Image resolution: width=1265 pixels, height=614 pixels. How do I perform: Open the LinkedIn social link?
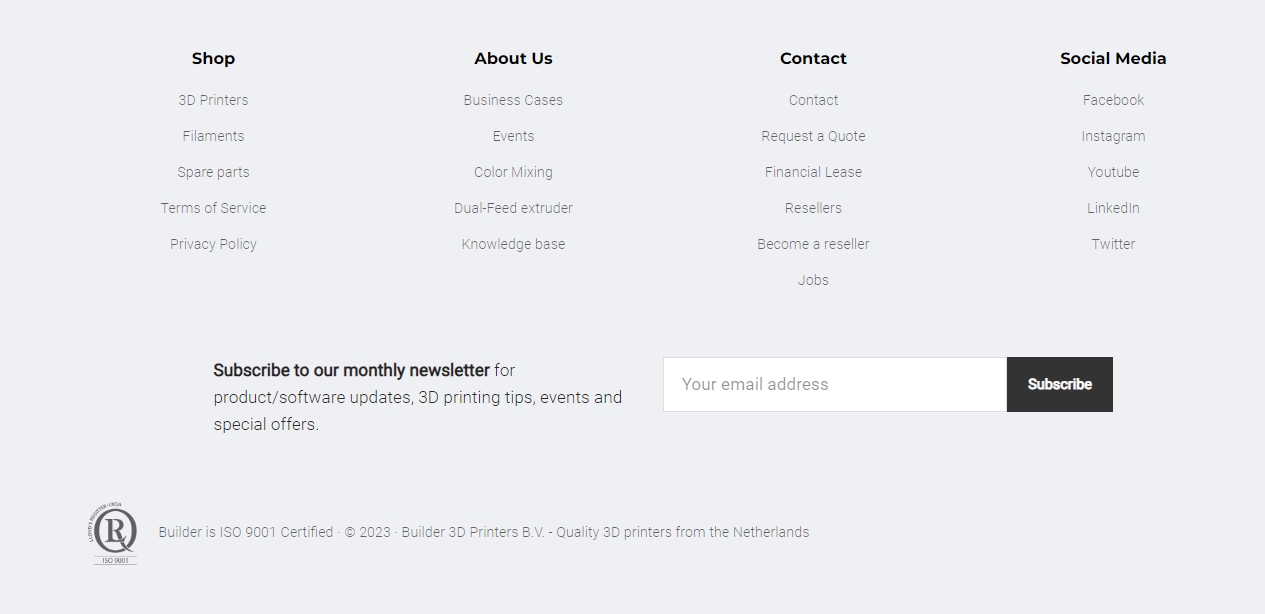1113,208
